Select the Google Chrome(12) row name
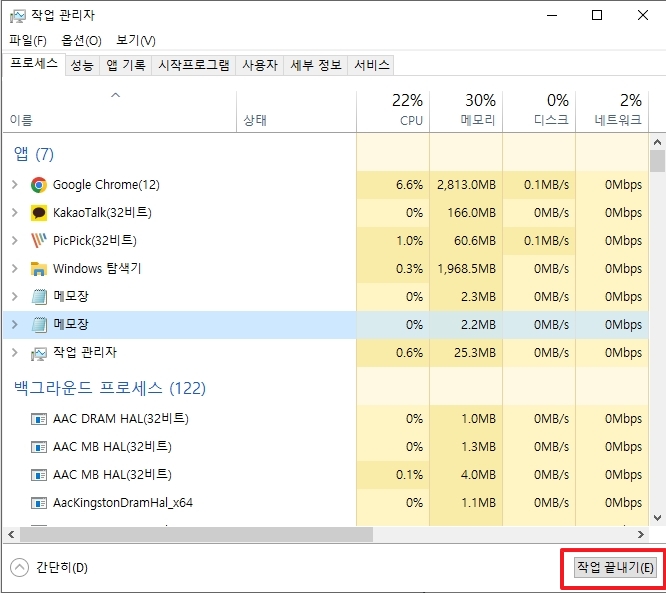666x593 pixels. coord(106,185)
